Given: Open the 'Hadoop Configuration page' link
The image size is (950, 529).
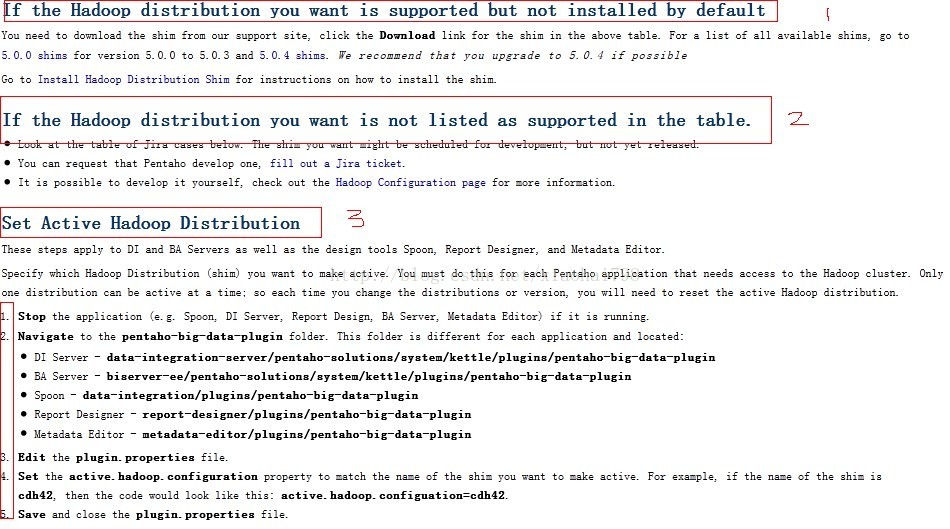Looking at the screenshot, I should 410,182.
